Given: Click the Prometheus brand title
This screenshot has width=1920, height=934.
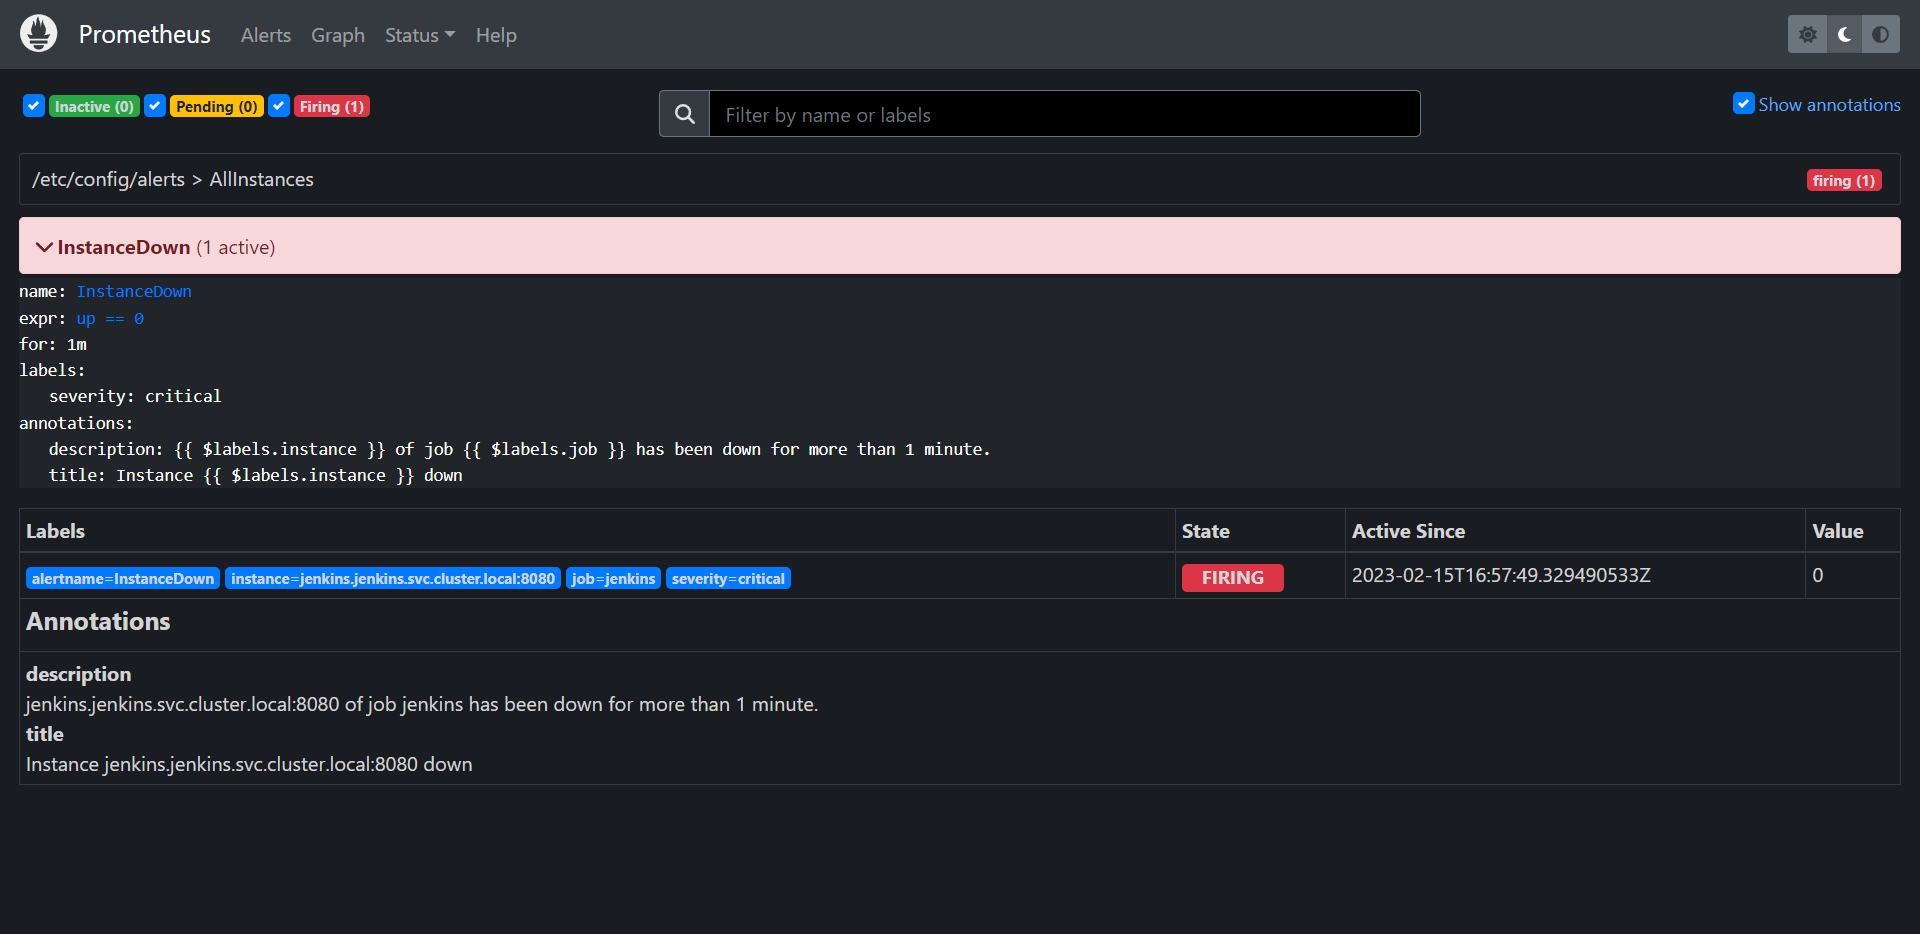Looking at the screenshot, I should coord(145,34).
